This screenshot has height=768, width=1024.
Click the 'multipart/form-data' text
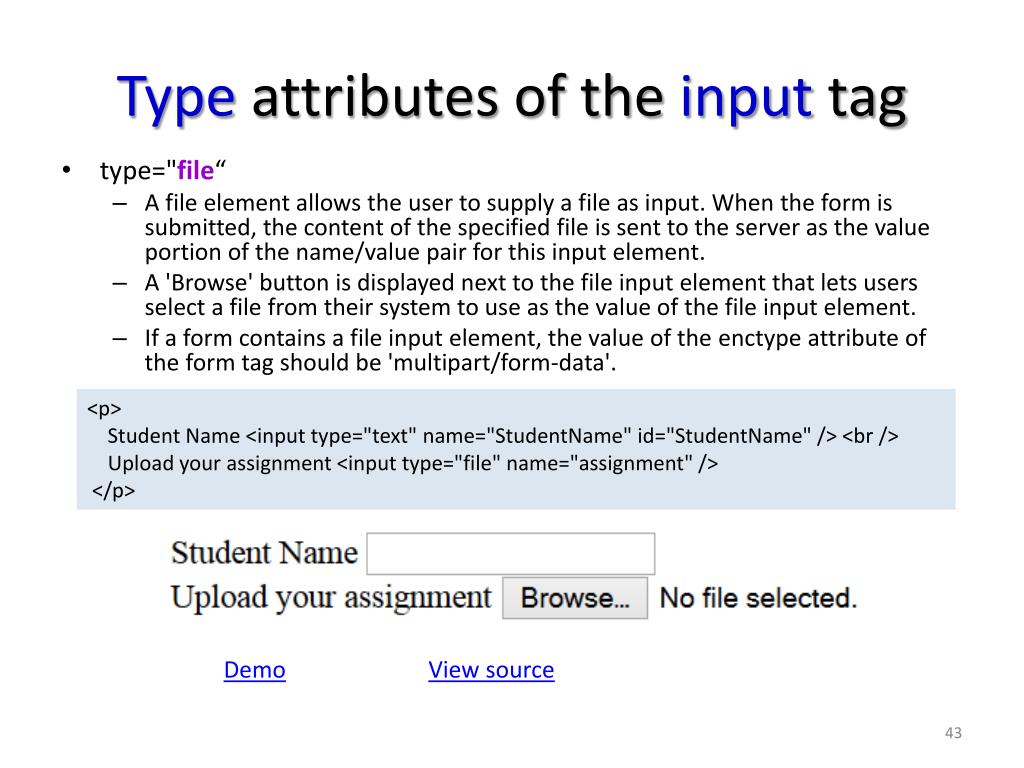pyautogui.click(x=498, y=363)
